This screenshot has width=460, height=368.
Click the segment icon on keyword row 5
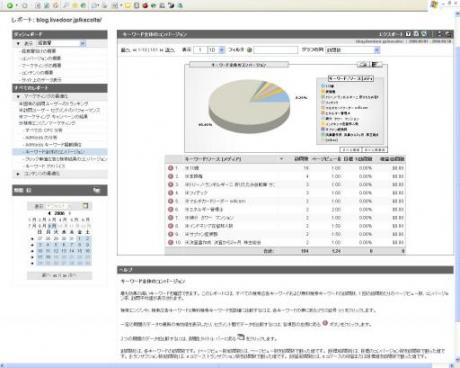(171, 201)
